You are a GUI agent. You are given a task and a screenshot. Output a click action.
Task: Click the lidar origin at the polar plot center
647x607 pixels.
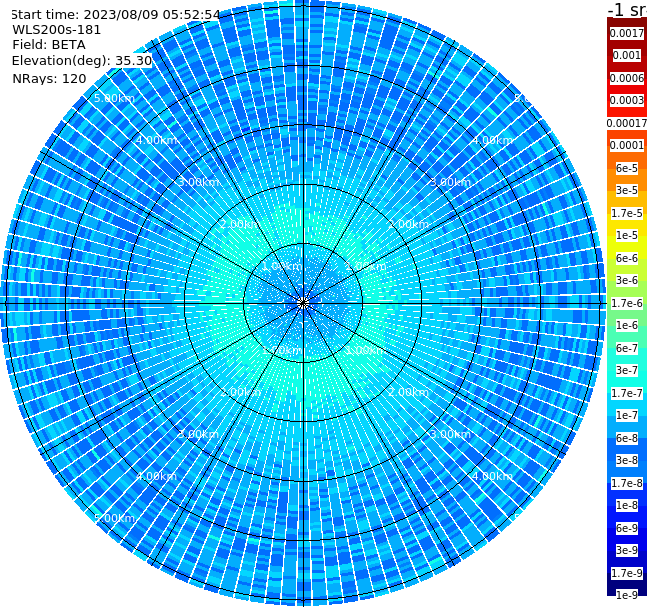[x=303, y=303]
